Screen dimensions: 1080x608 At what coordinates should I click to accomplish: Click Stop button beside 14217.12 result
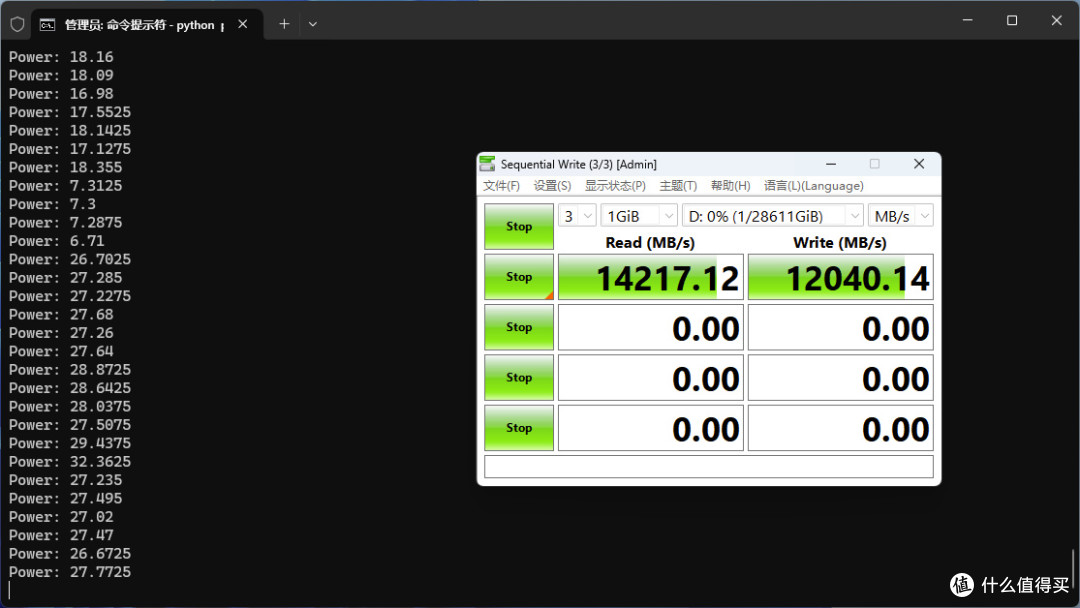pyautogui.click(x=519, y=277)
